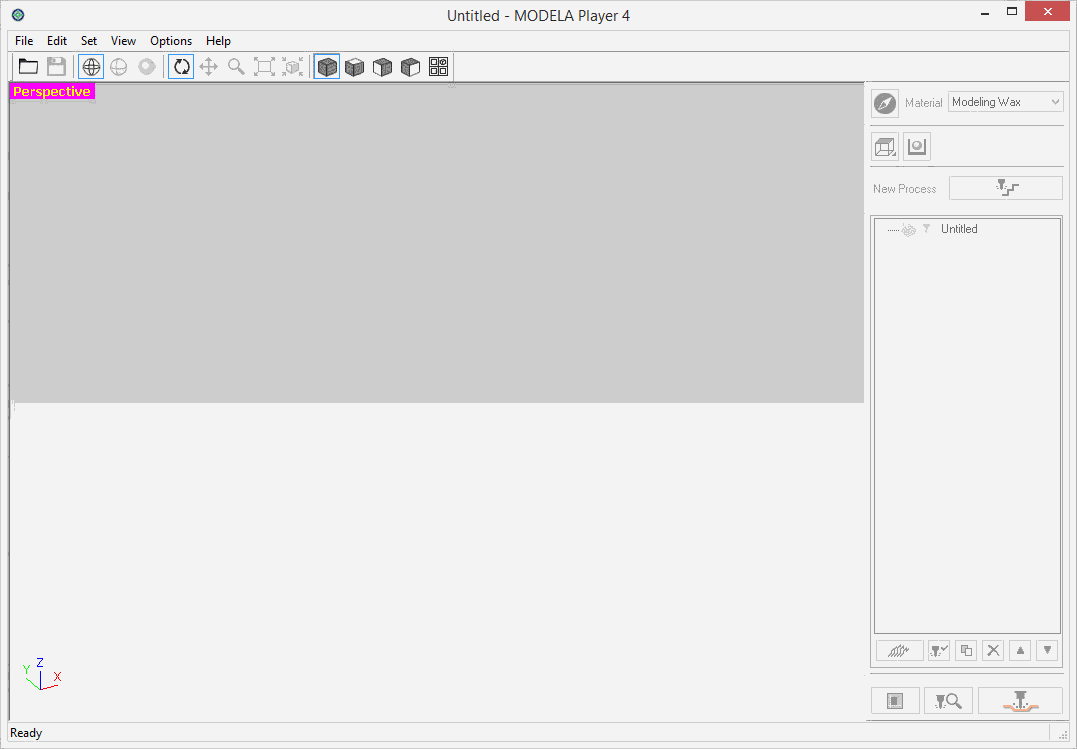The height and width of the screenshot is (749, 1077).
Task: Click the Perspective view label
Action: point(52,91)
